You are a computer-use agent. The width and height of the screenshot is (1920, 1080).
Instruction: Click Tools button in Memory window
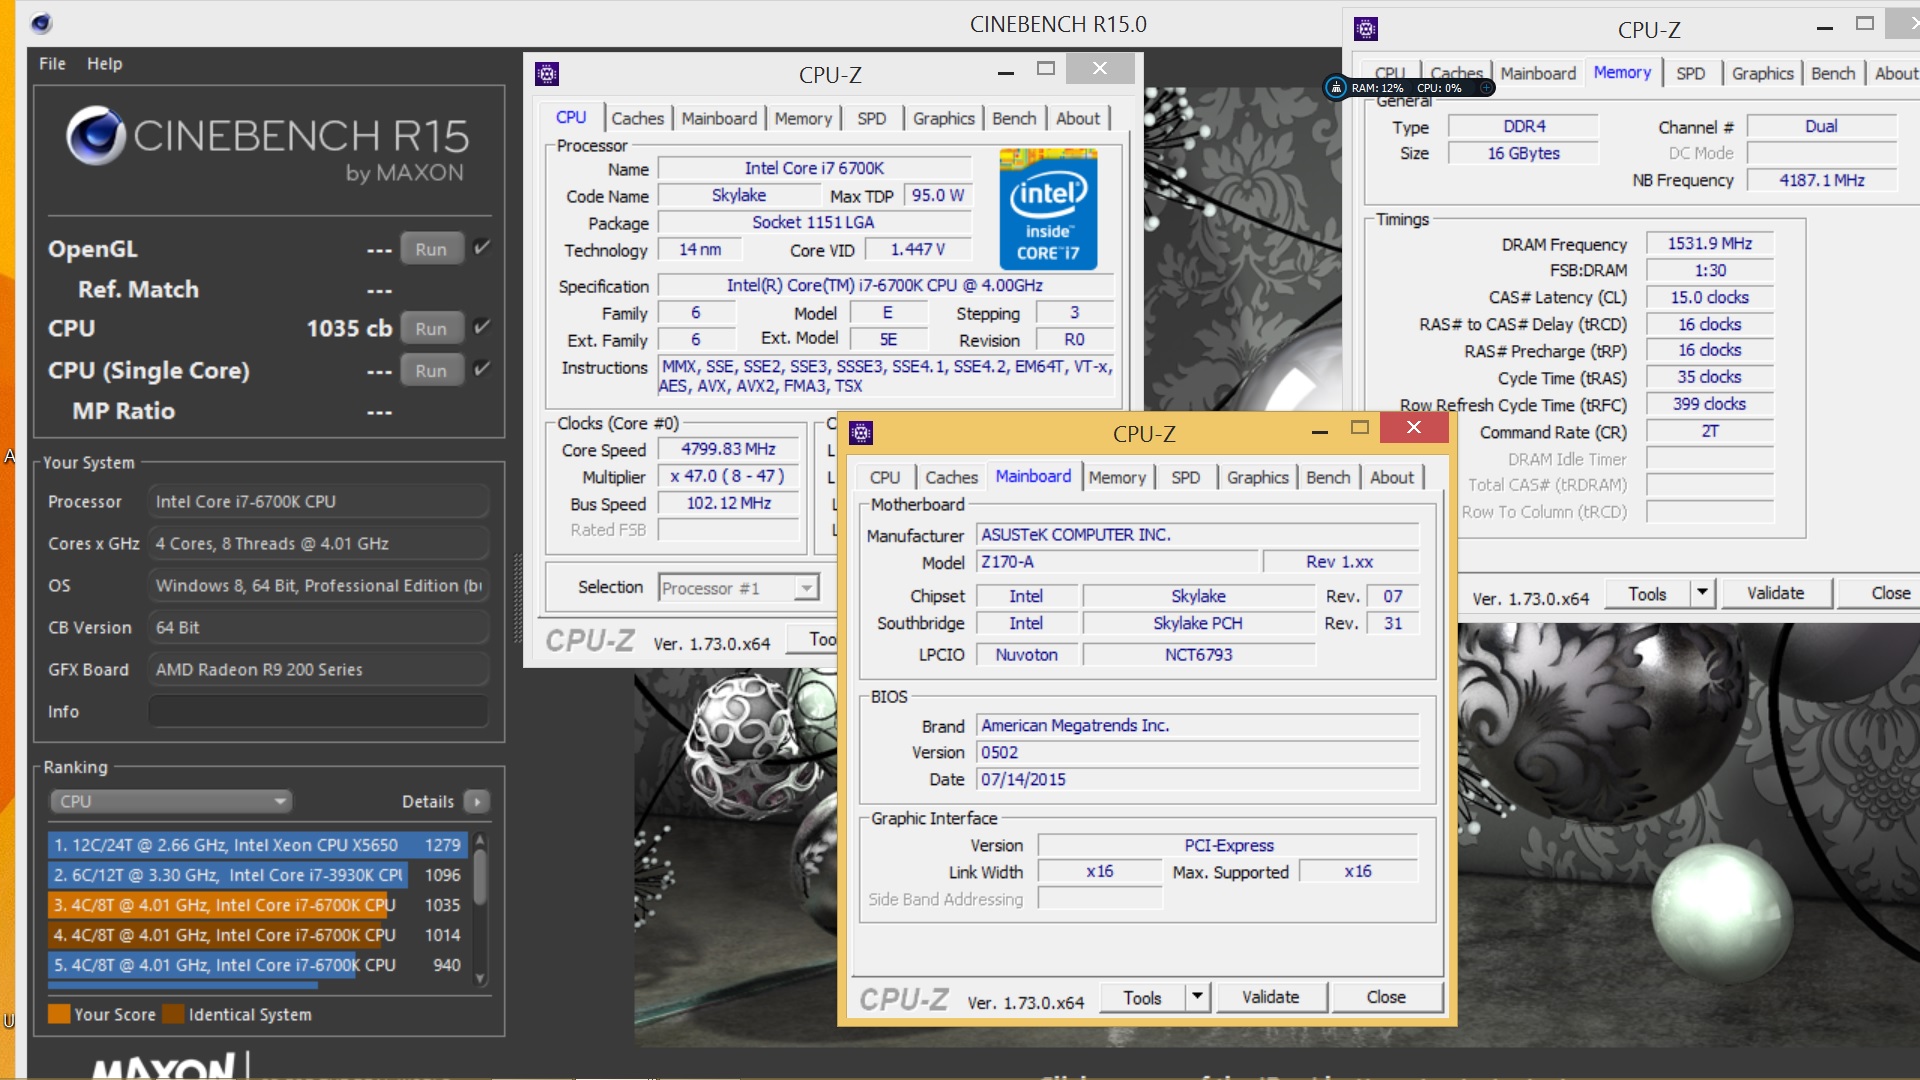[1647, 593]
